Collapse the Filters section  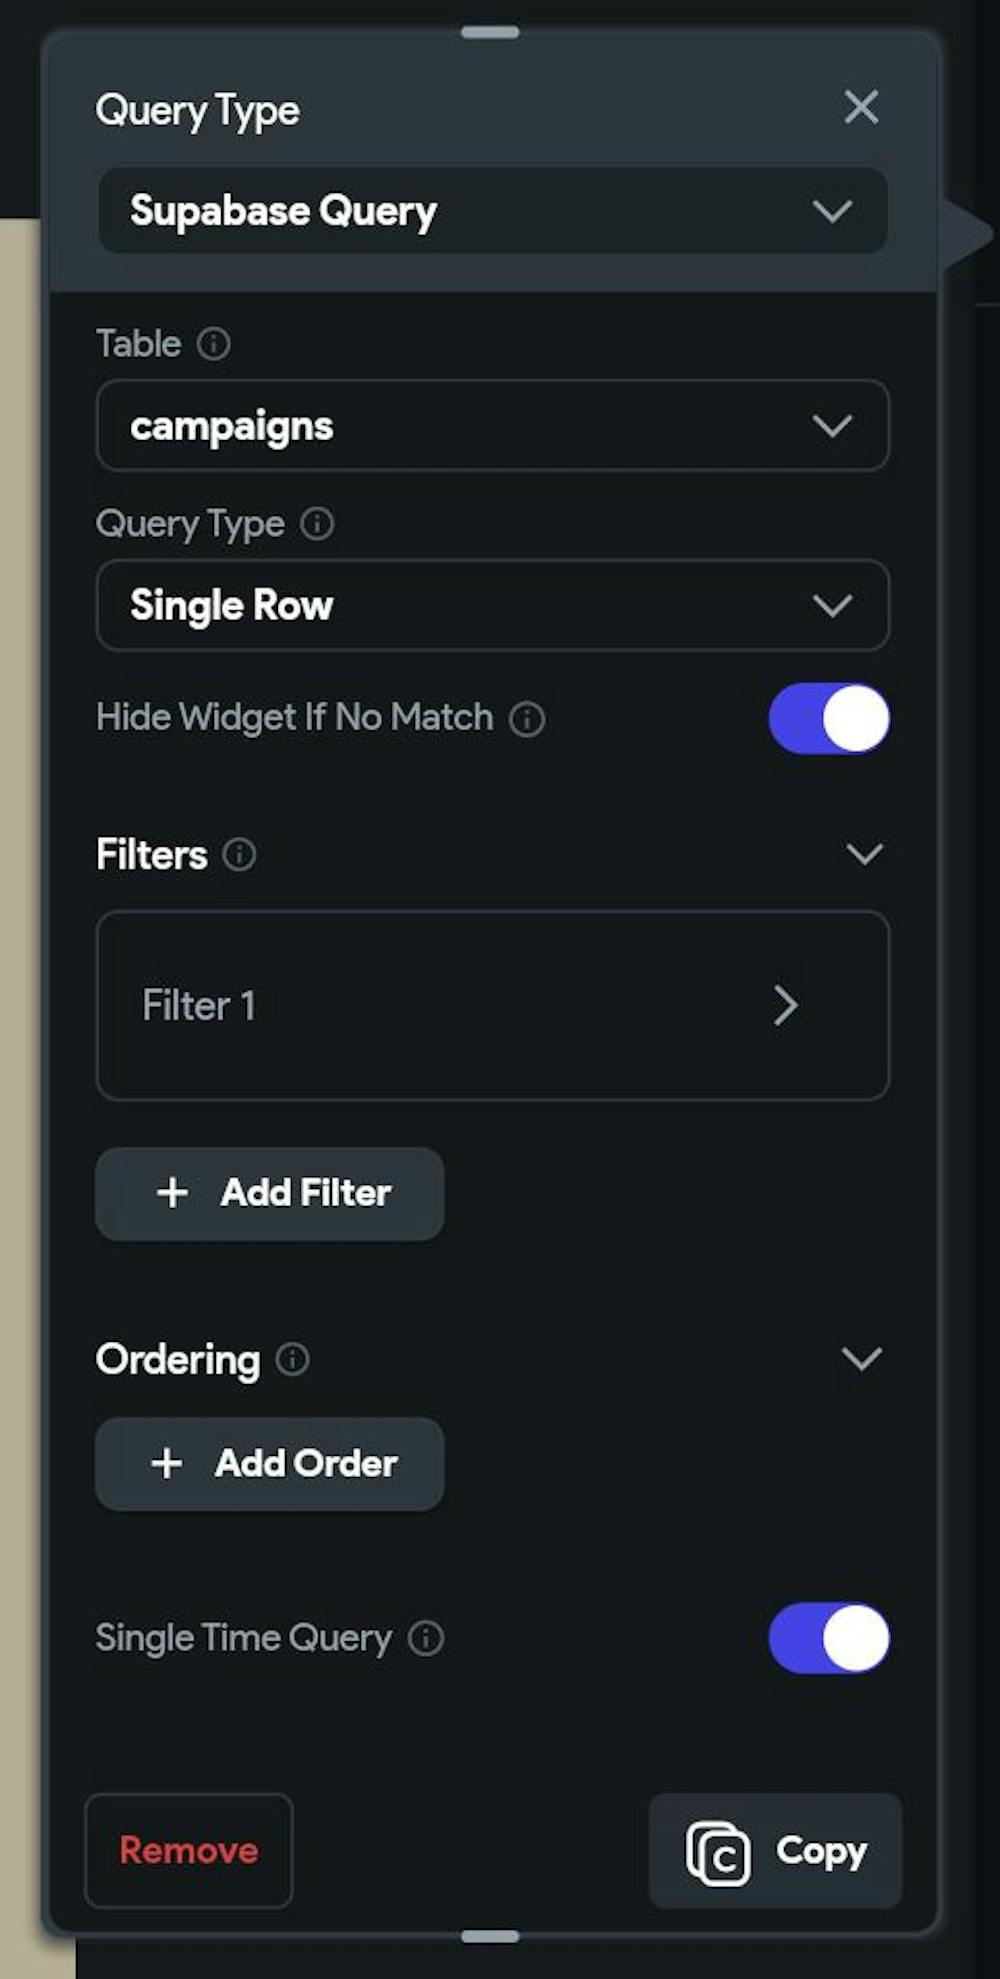(864, 854)
